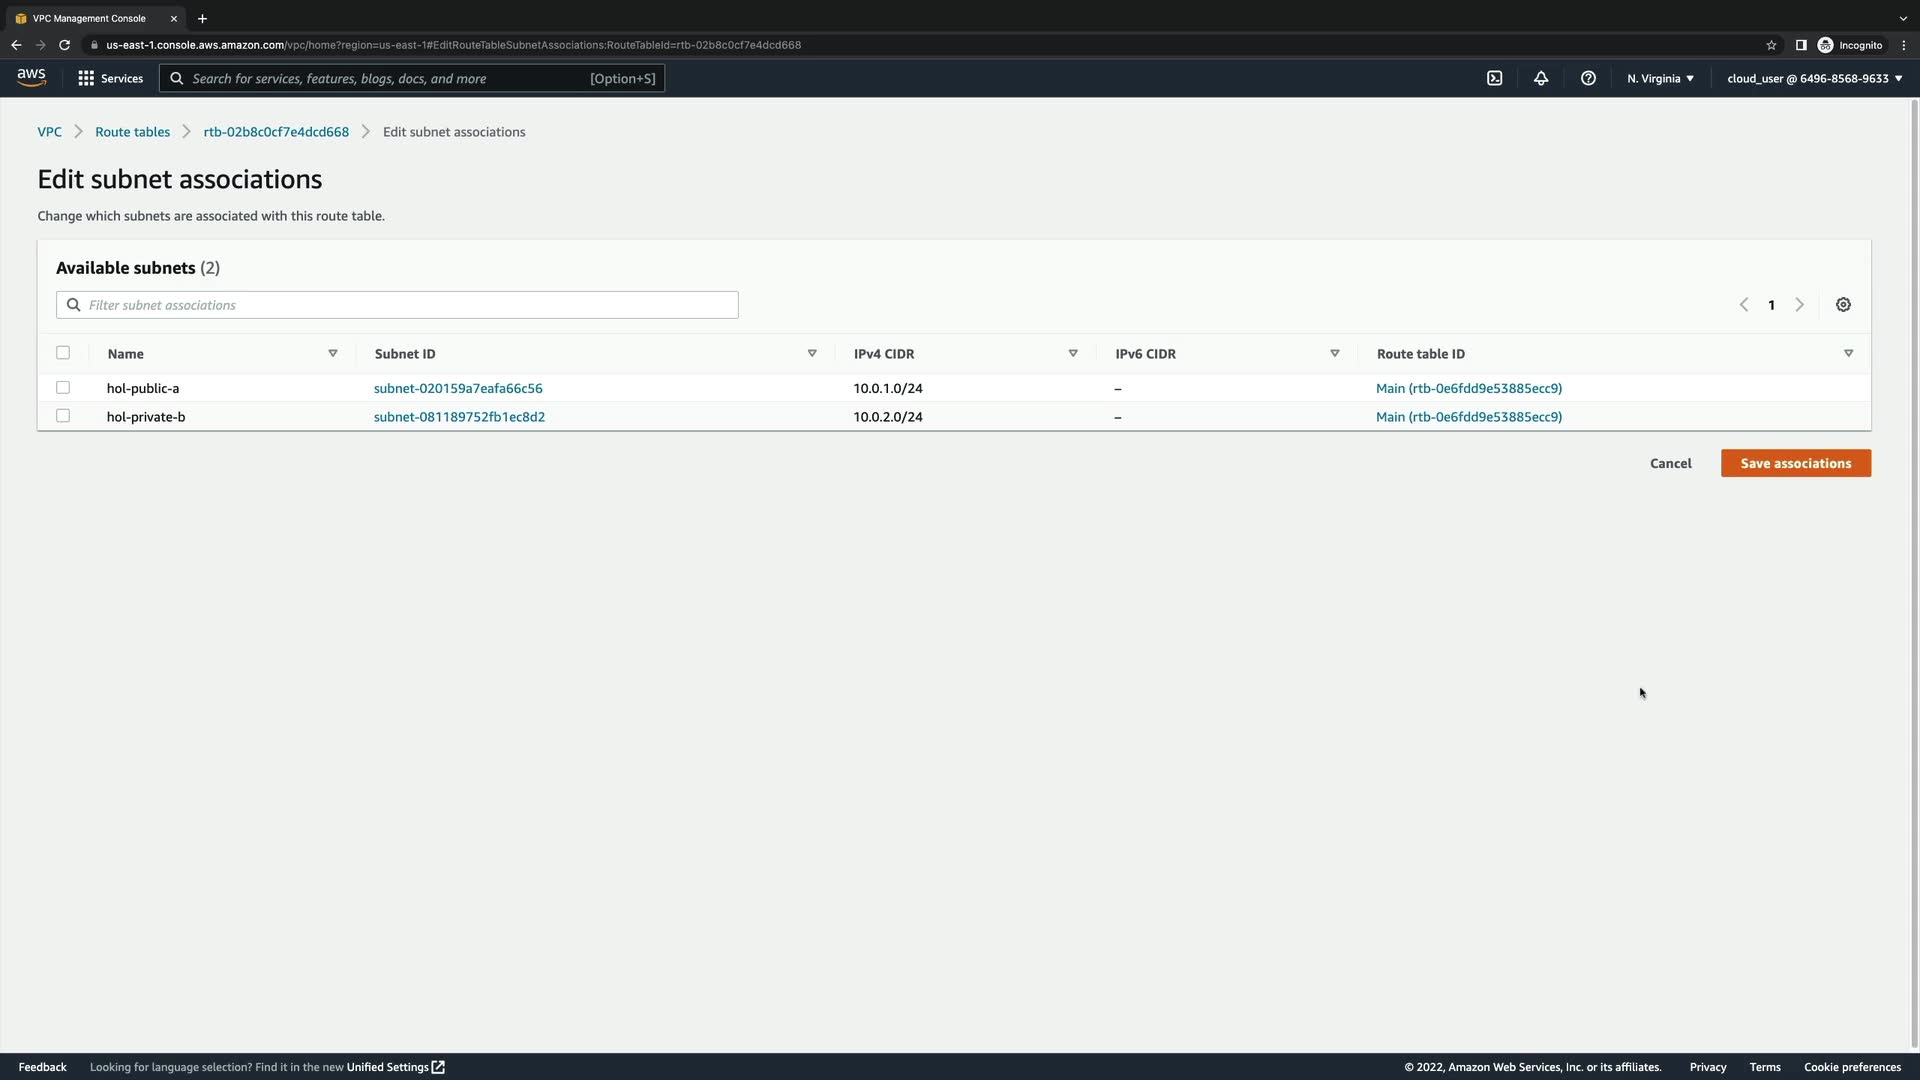Toggle the select all subnets checkbox

click(x=63, y=352)
